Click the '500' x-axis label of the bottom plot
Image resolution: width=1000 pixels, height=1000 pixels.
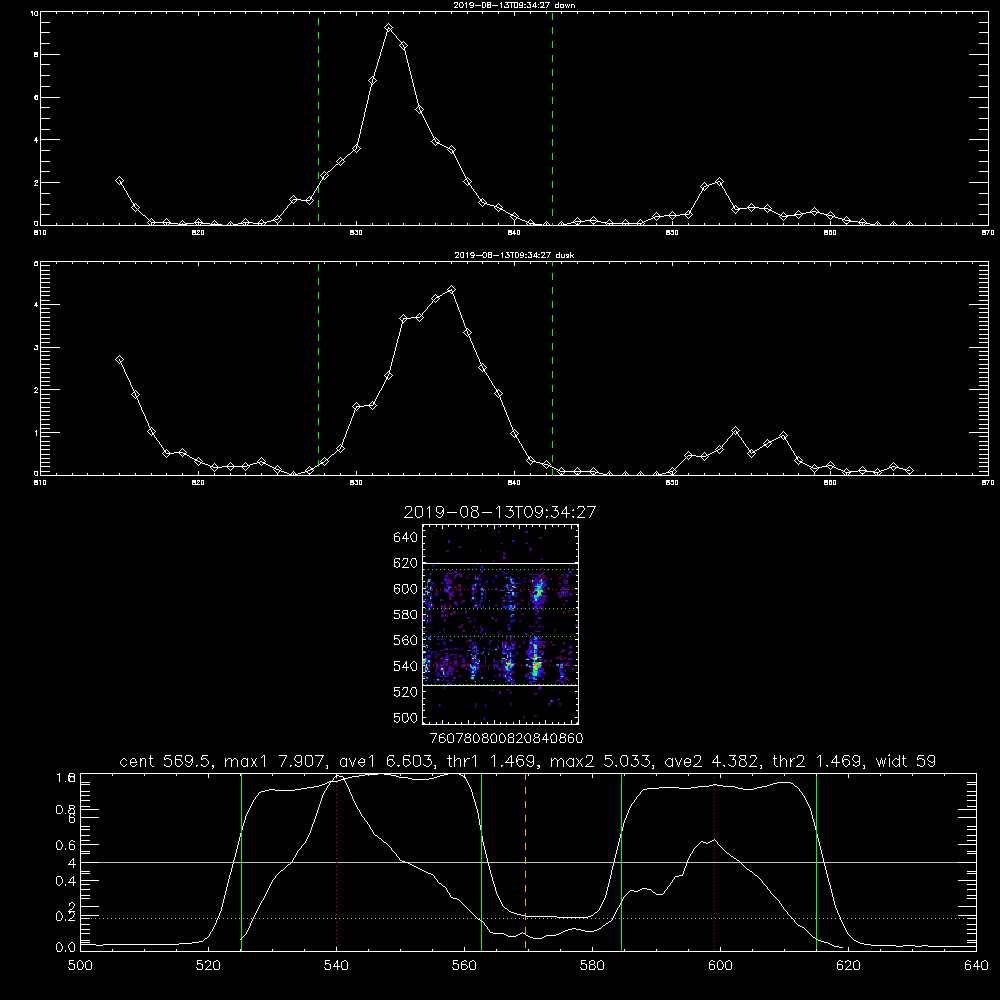(x=80, y=966)
